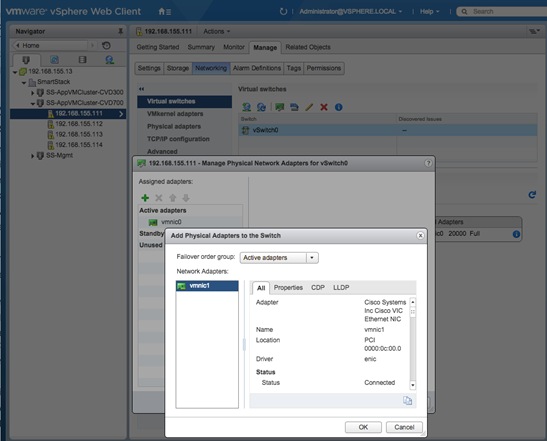Click Cancel in Add Physical Adapters dialog
The width and height of the screenshot is (547, 441).
pos(404,427)
